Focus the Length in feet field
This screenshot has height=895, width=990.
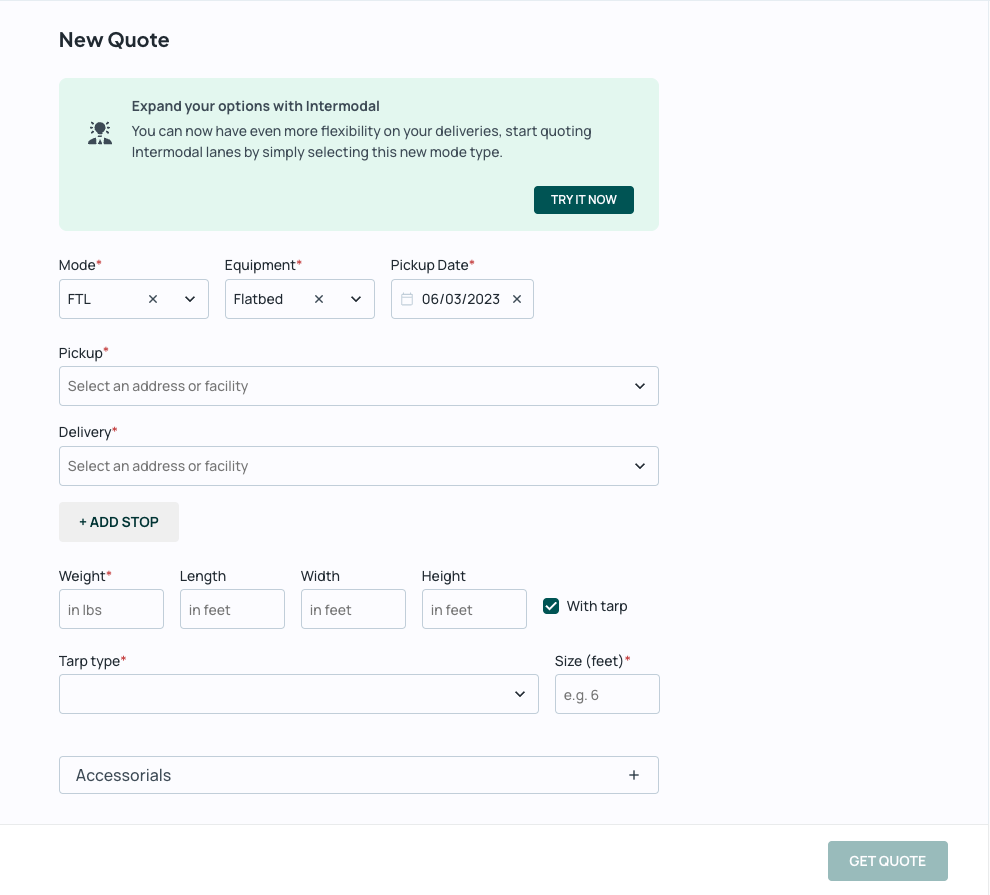[x=232, y=609]
